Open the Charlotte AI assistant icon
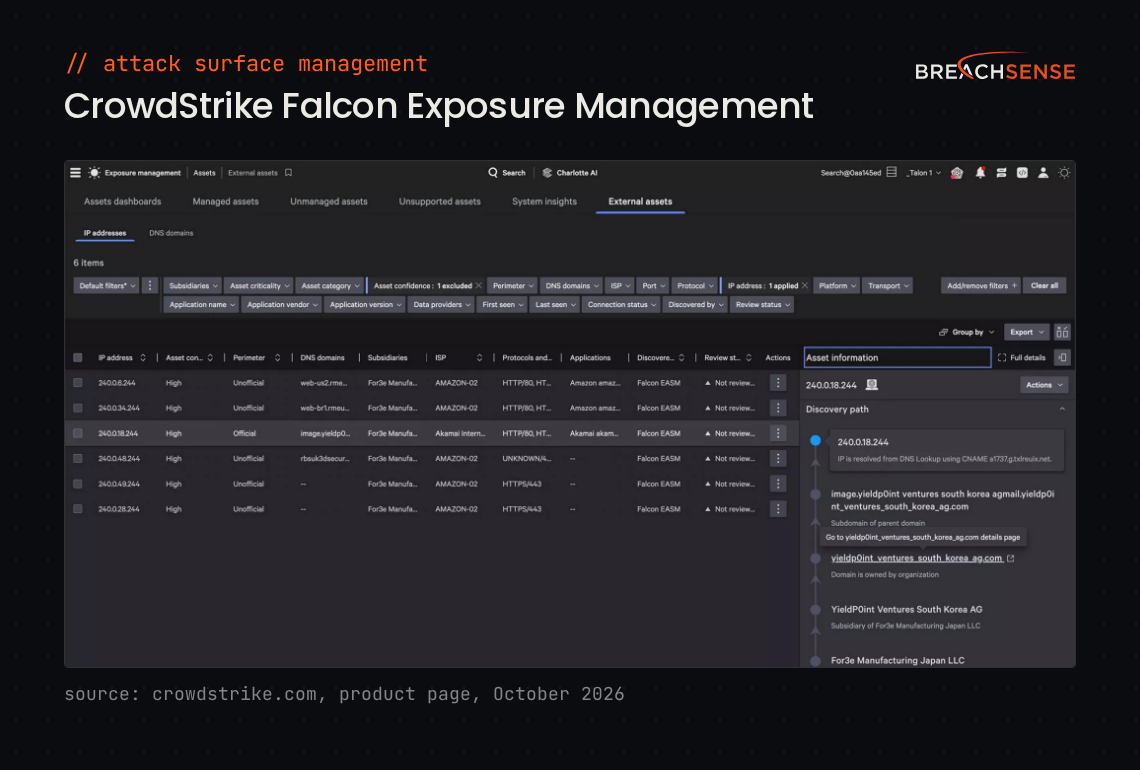1140x770 pixels. [547, 173]
